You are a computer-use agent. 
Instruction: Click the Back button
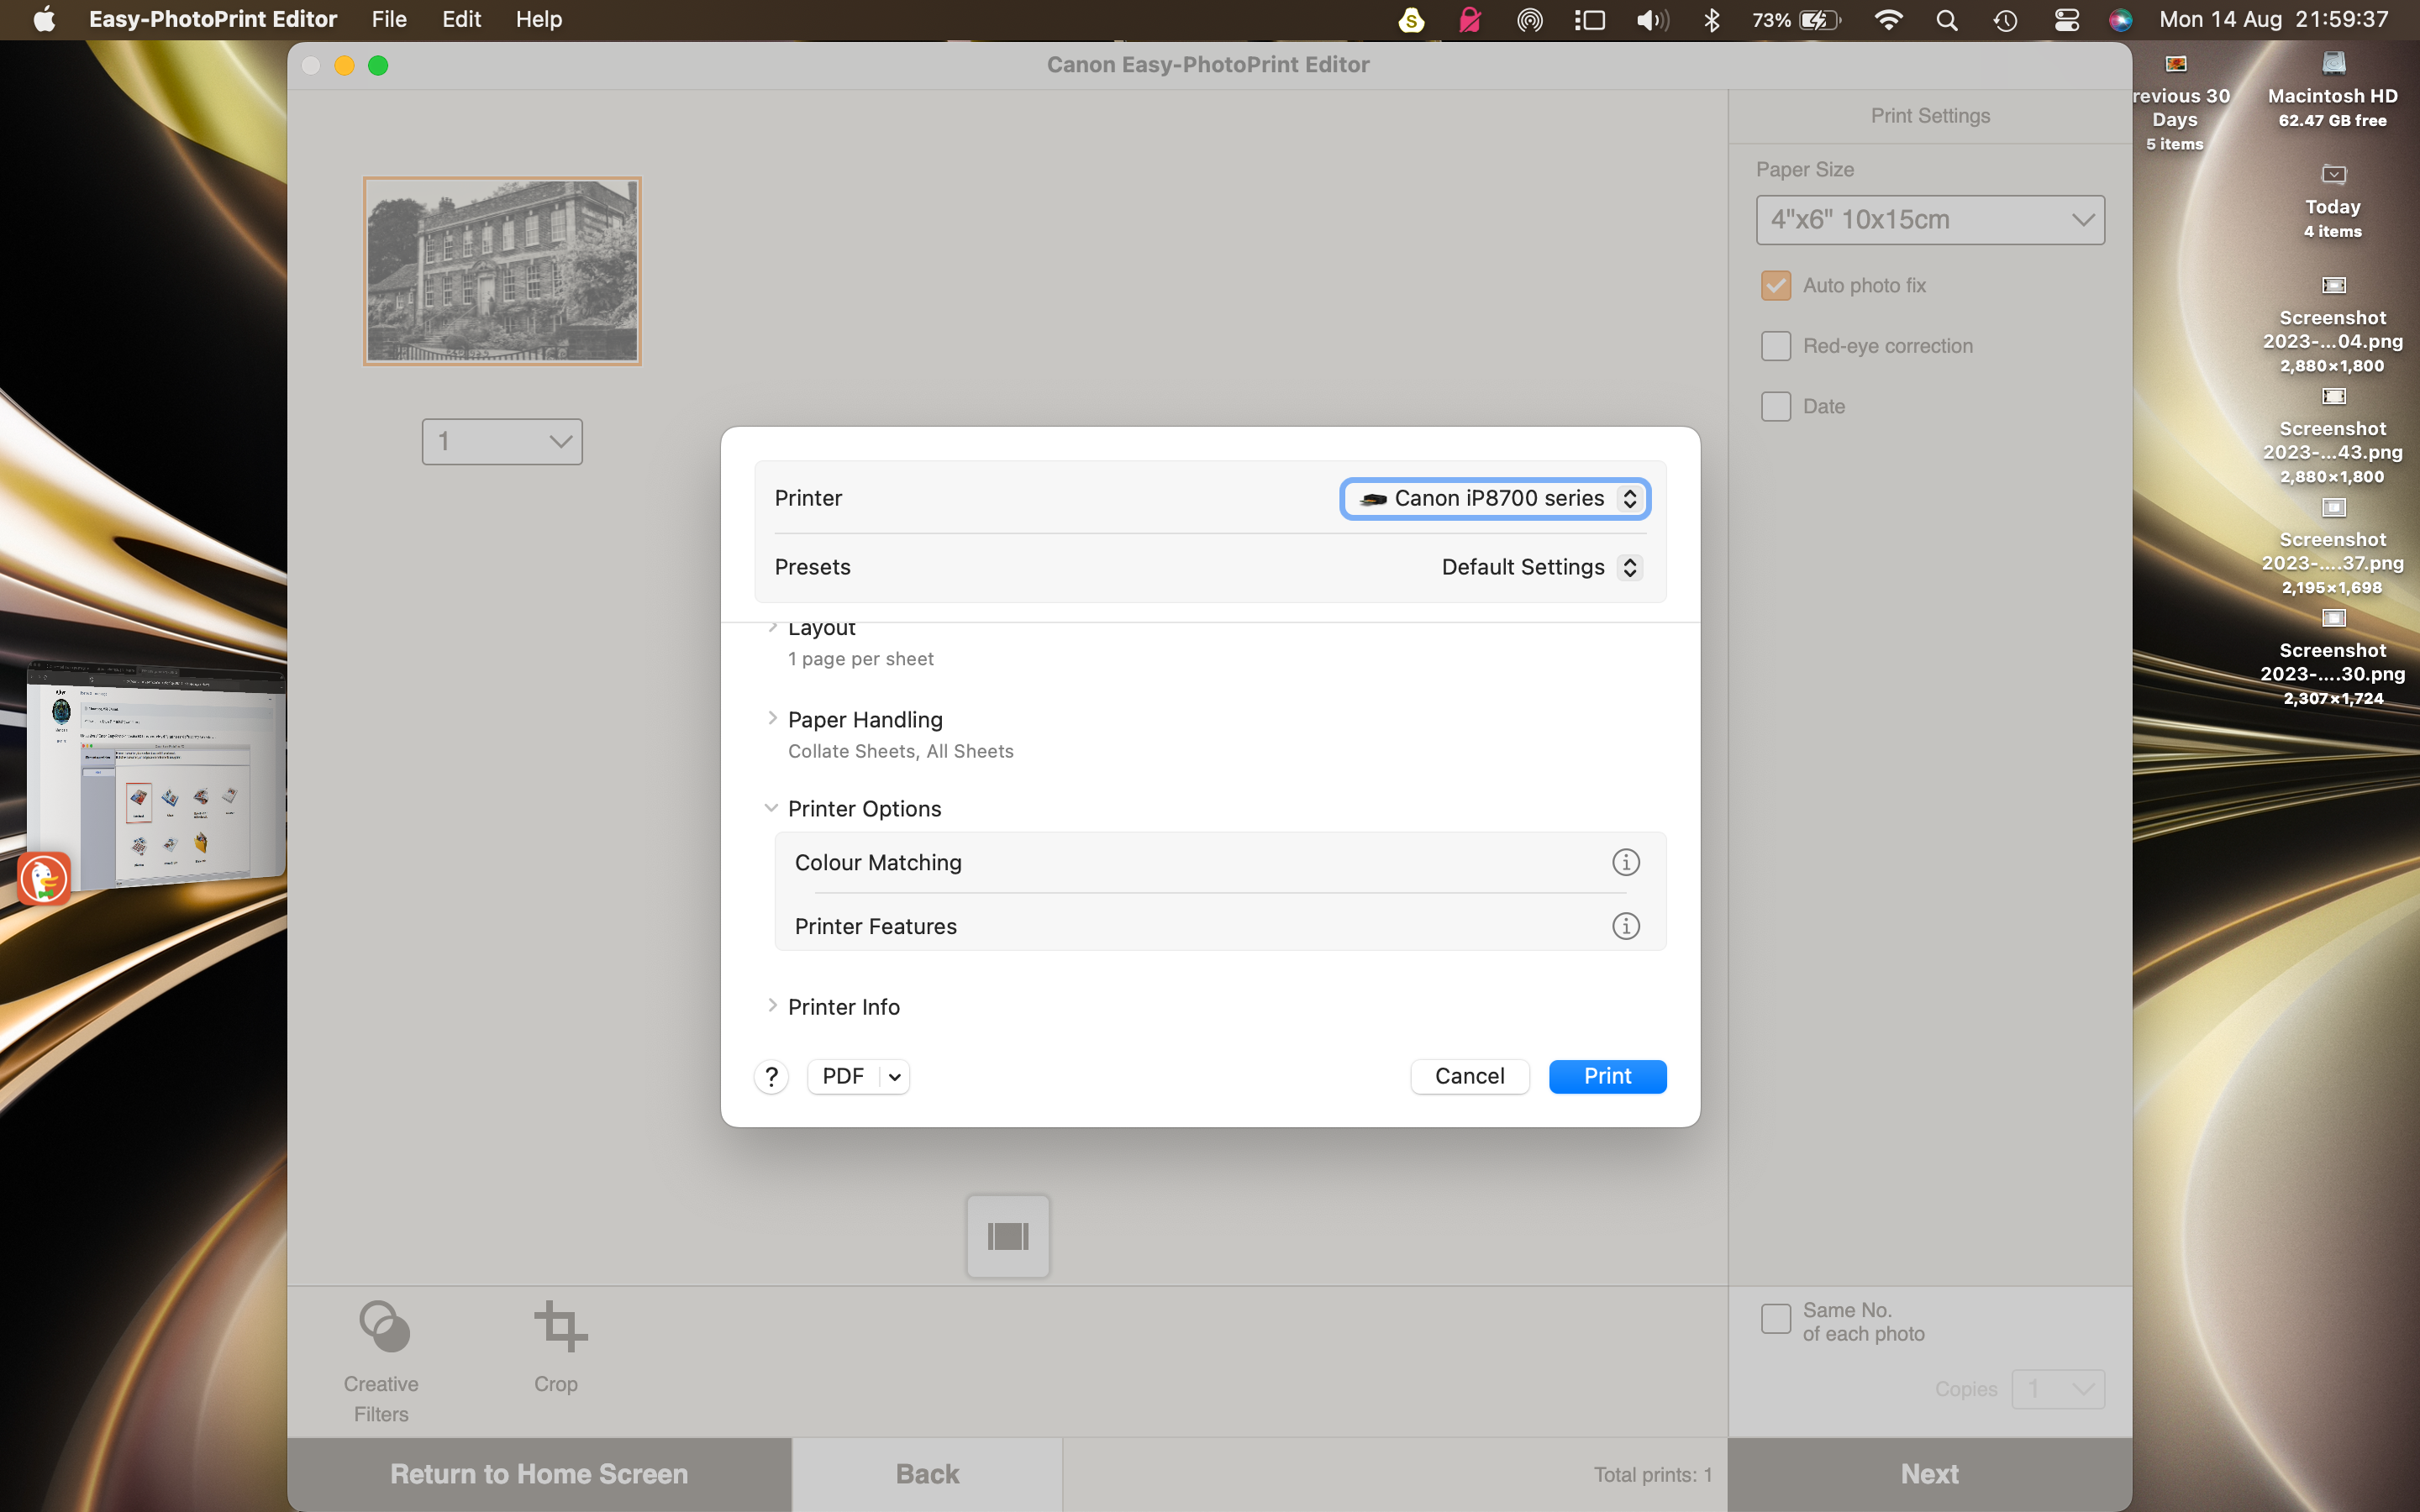927,1474
